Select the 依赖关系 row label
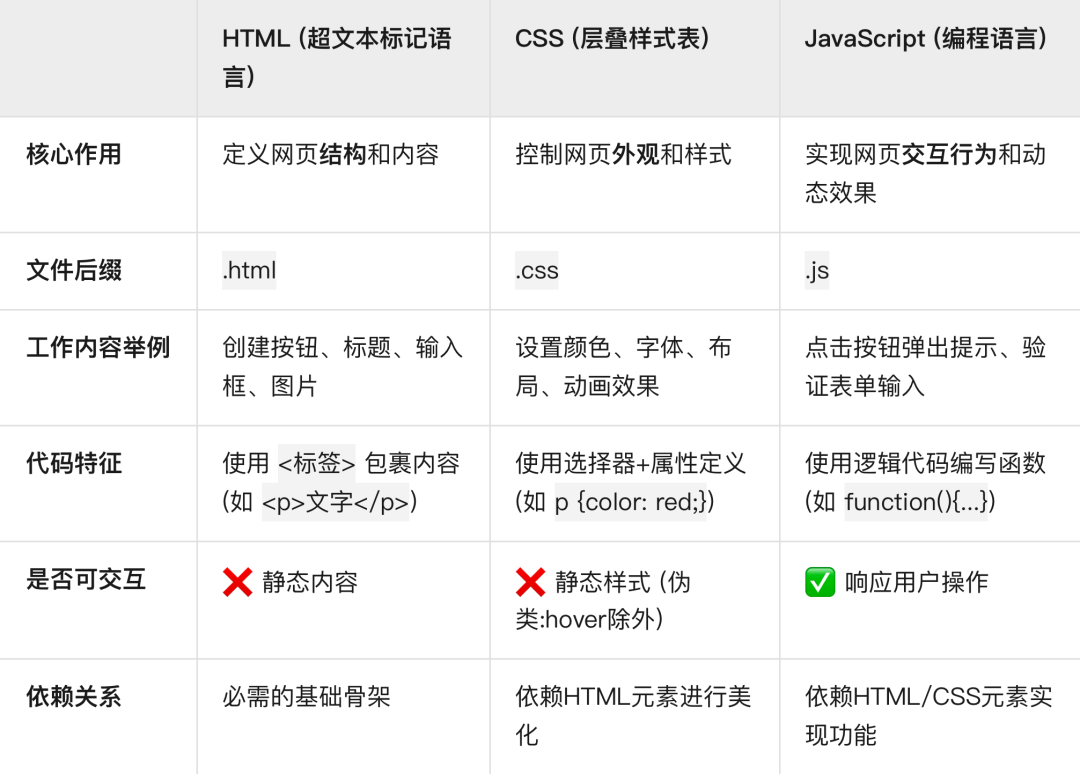Viewport: 1080px width, 774px height. [x=74, y=696]
